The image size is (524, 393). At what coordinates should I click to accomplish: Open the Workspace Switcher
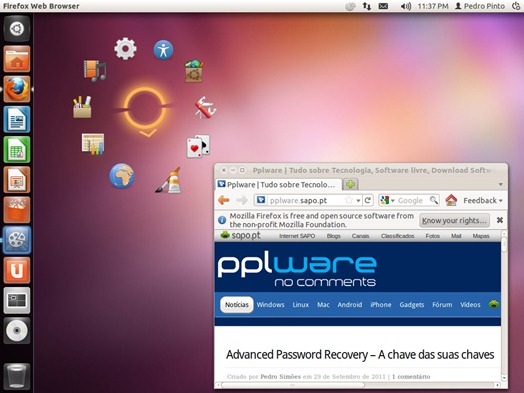tap(17, 300)
